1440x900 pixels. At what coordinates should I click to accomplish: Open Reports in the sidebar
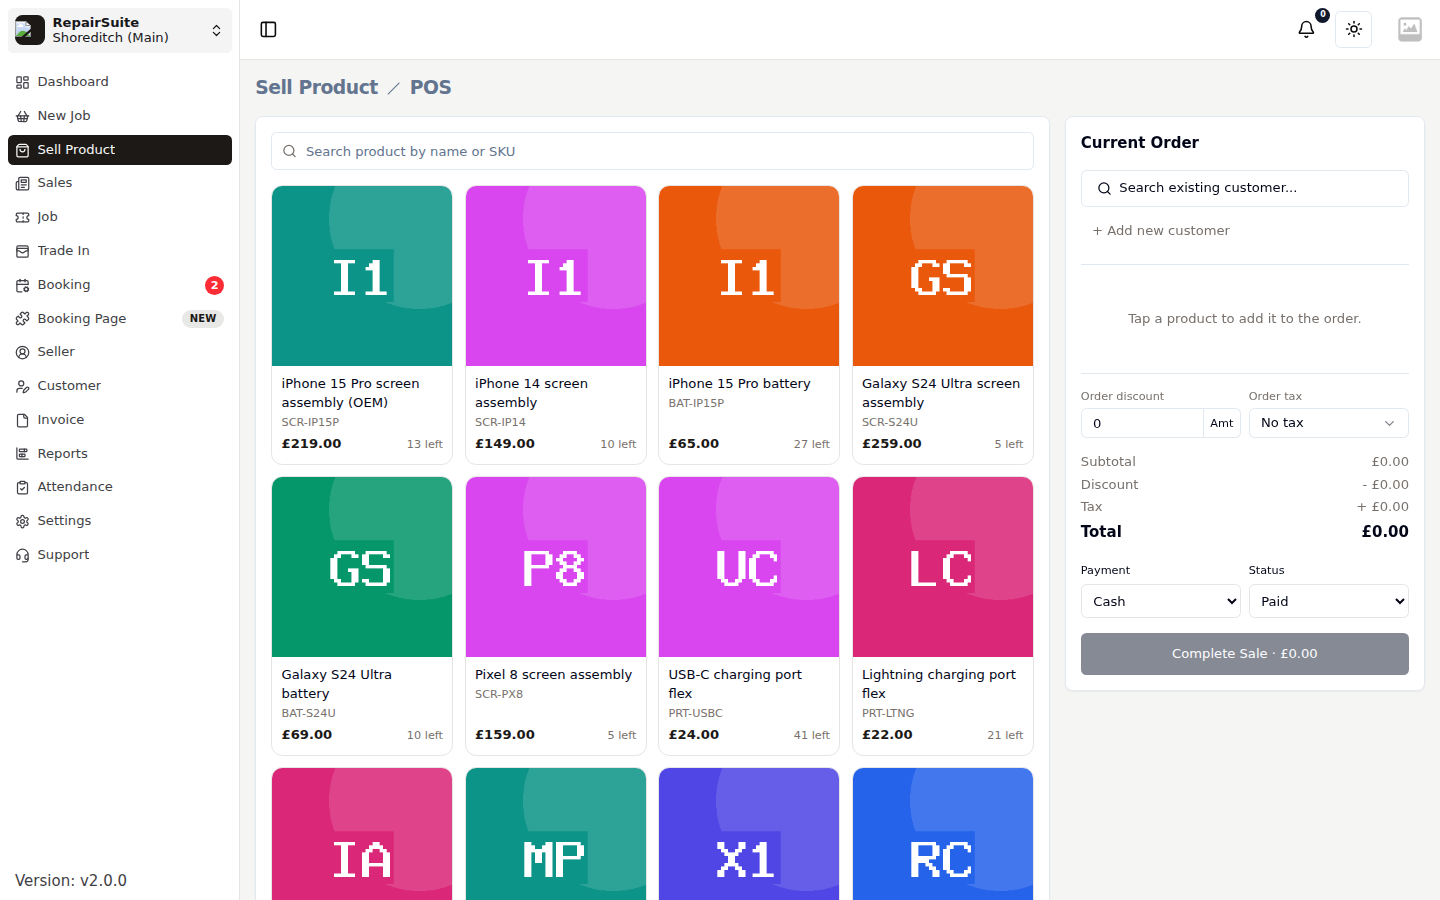pos(120,454)
